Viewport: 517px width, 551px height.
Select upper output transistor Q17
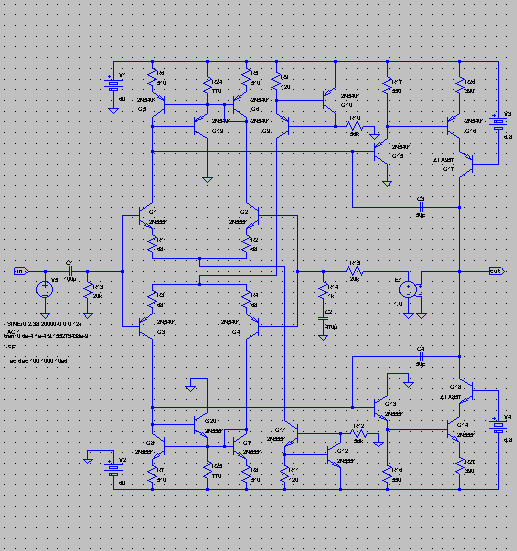click(x=466, y=164)
